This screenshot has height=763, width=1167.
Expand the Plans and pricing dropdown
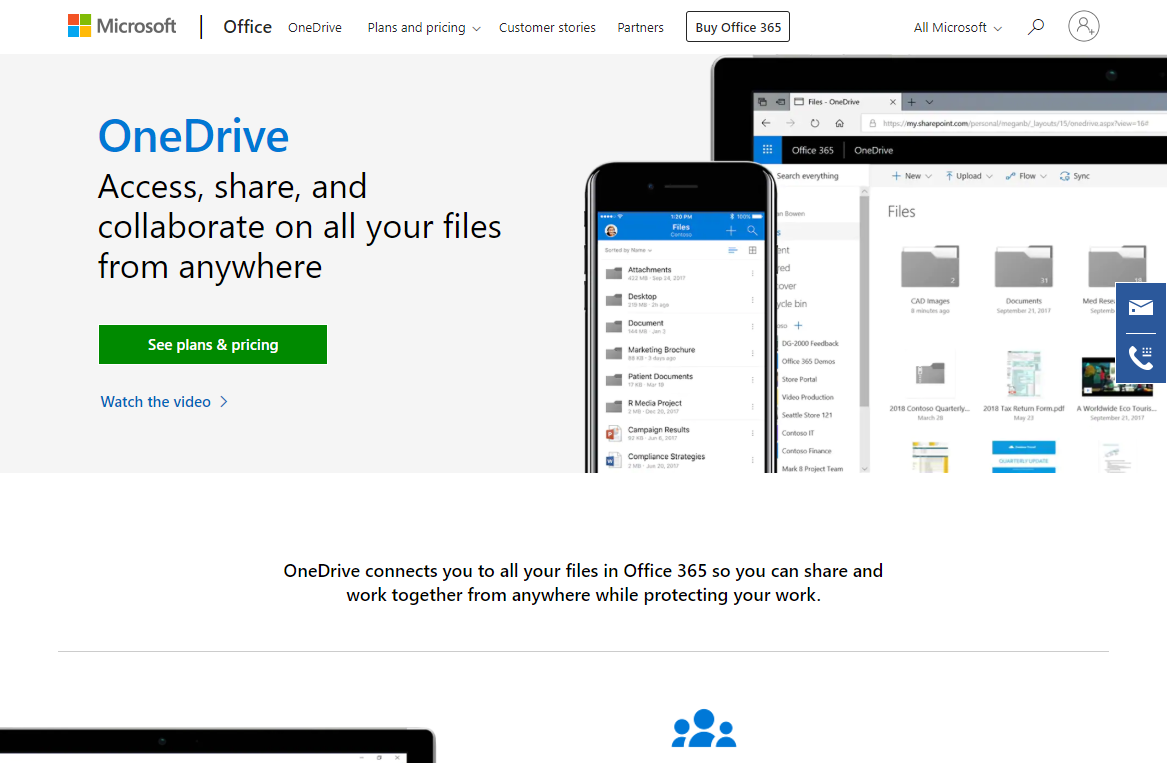[423, 28]
